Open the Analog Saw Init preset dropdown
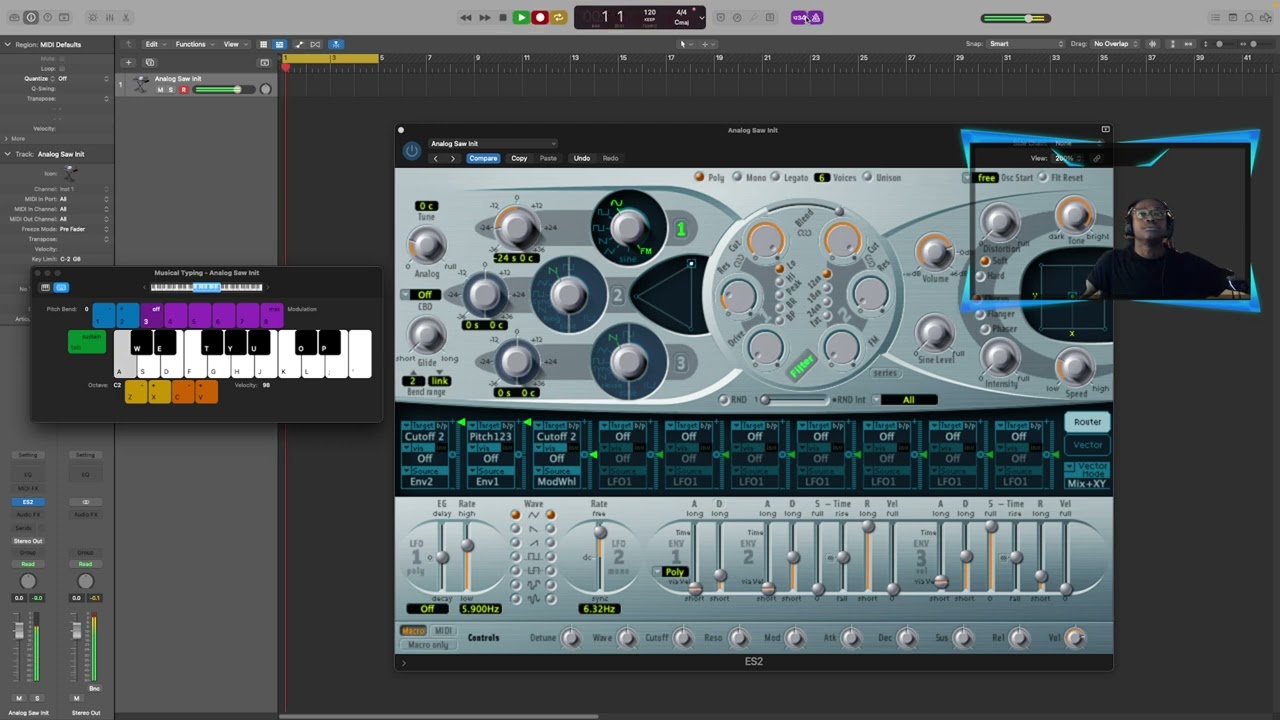 pos(492,143)
